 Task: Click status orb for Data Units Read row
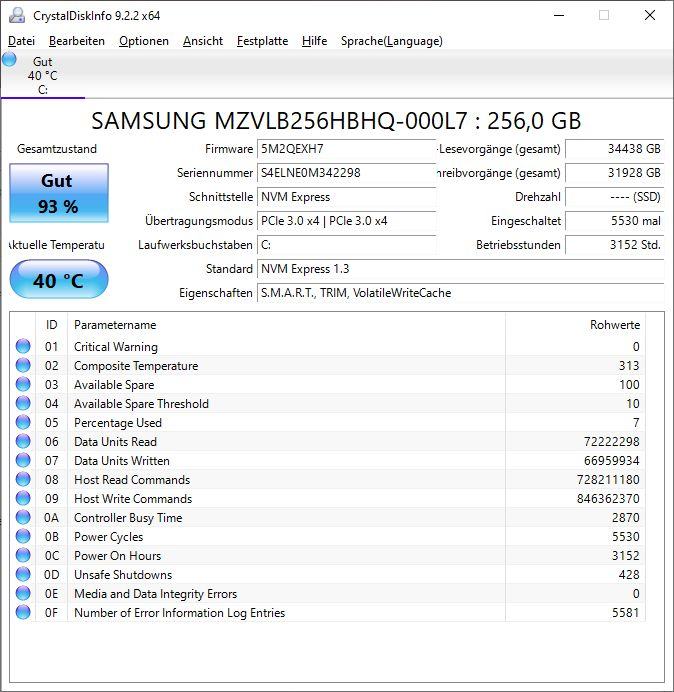tap(23, 441)
